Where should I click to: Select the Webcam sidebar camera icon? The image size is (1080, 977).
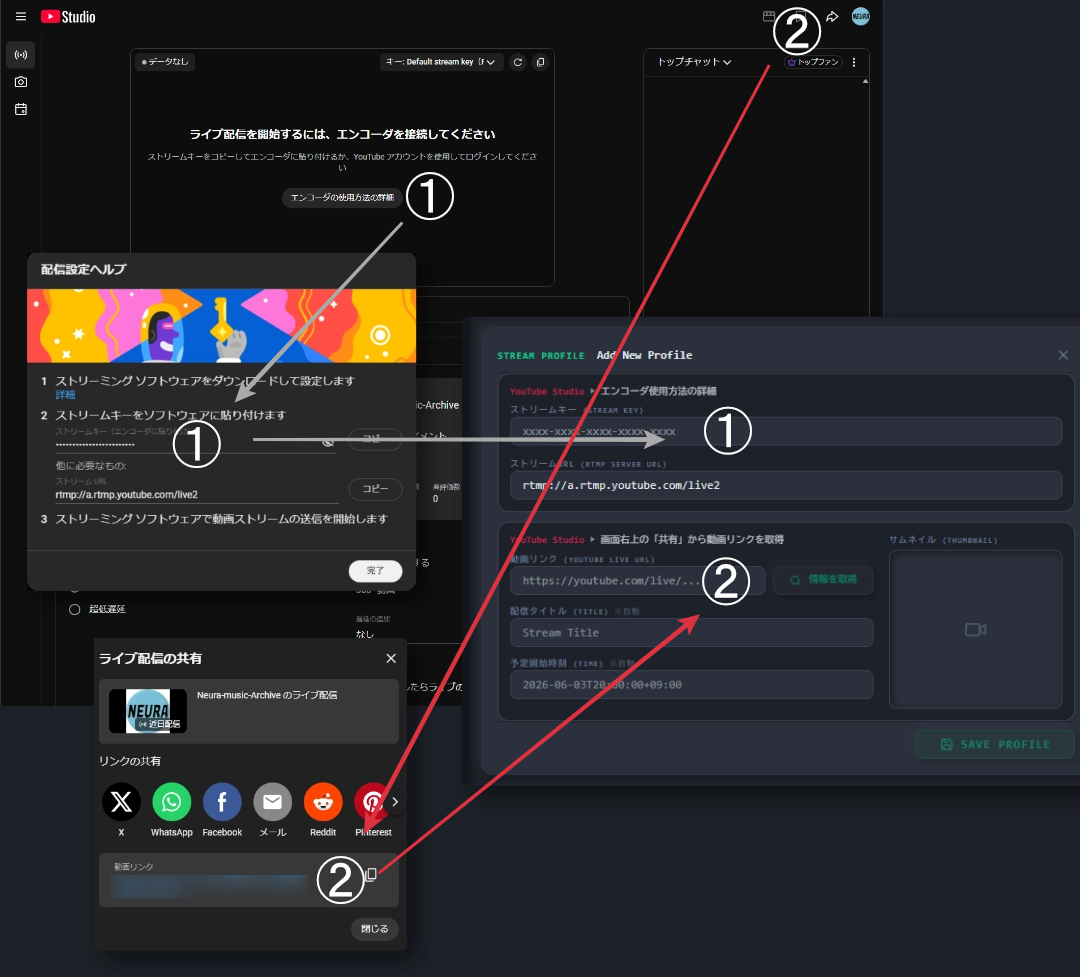21,82
